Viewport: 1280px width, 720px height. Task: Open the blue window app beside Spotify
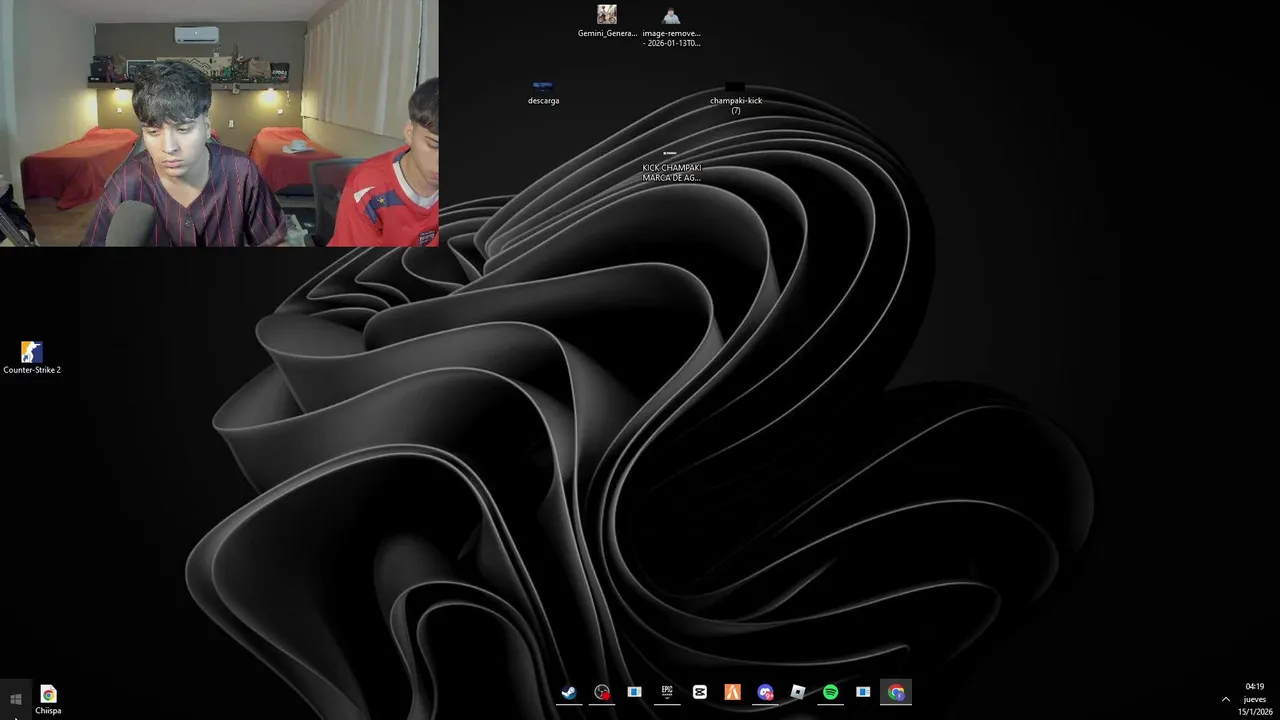(x=863, y=692)
